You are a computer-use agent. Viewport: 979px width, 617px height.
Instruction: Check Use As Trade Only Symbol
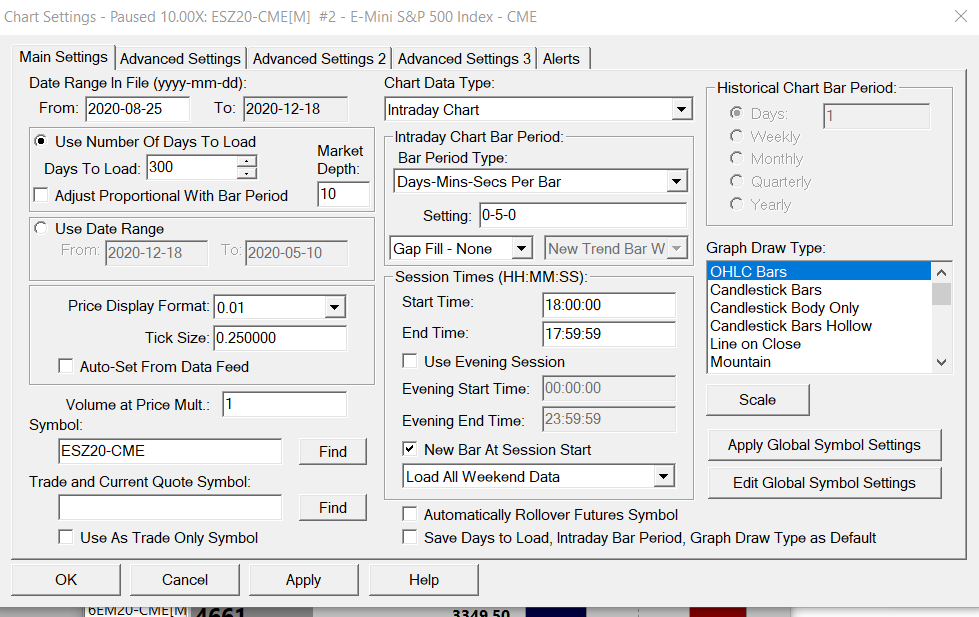66,537
